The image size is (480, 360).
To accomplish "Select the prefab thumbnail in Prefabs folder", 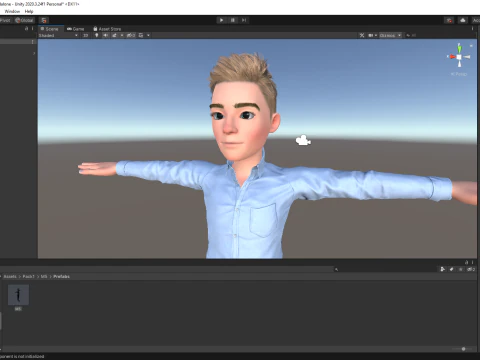I will (18, 295).
